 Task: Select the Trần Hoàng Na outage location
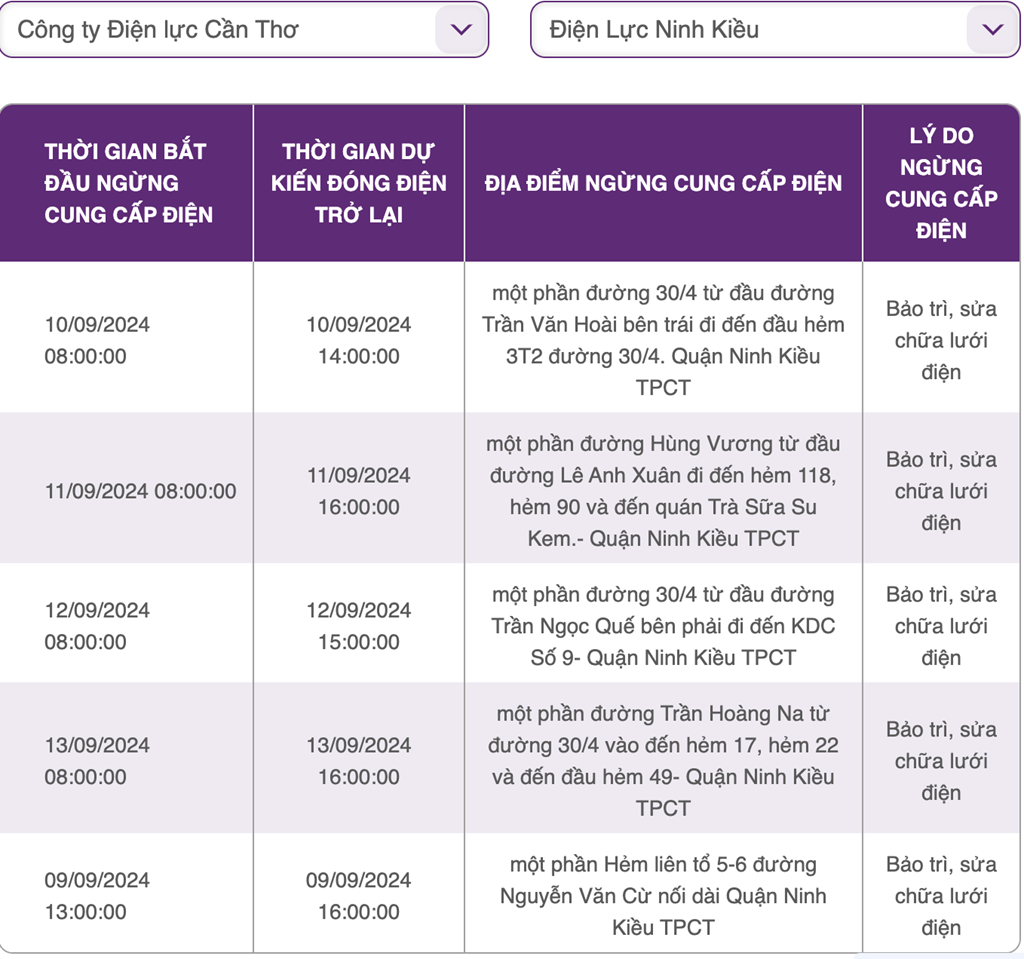pyautogui.click(x=663, y=761)
